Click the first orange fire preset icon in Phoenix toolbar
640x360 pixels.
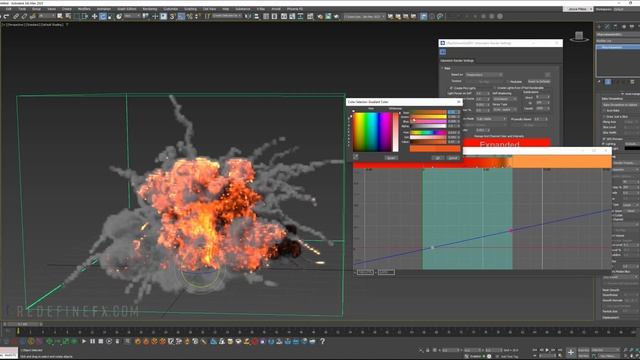click(x=138, y=341)
